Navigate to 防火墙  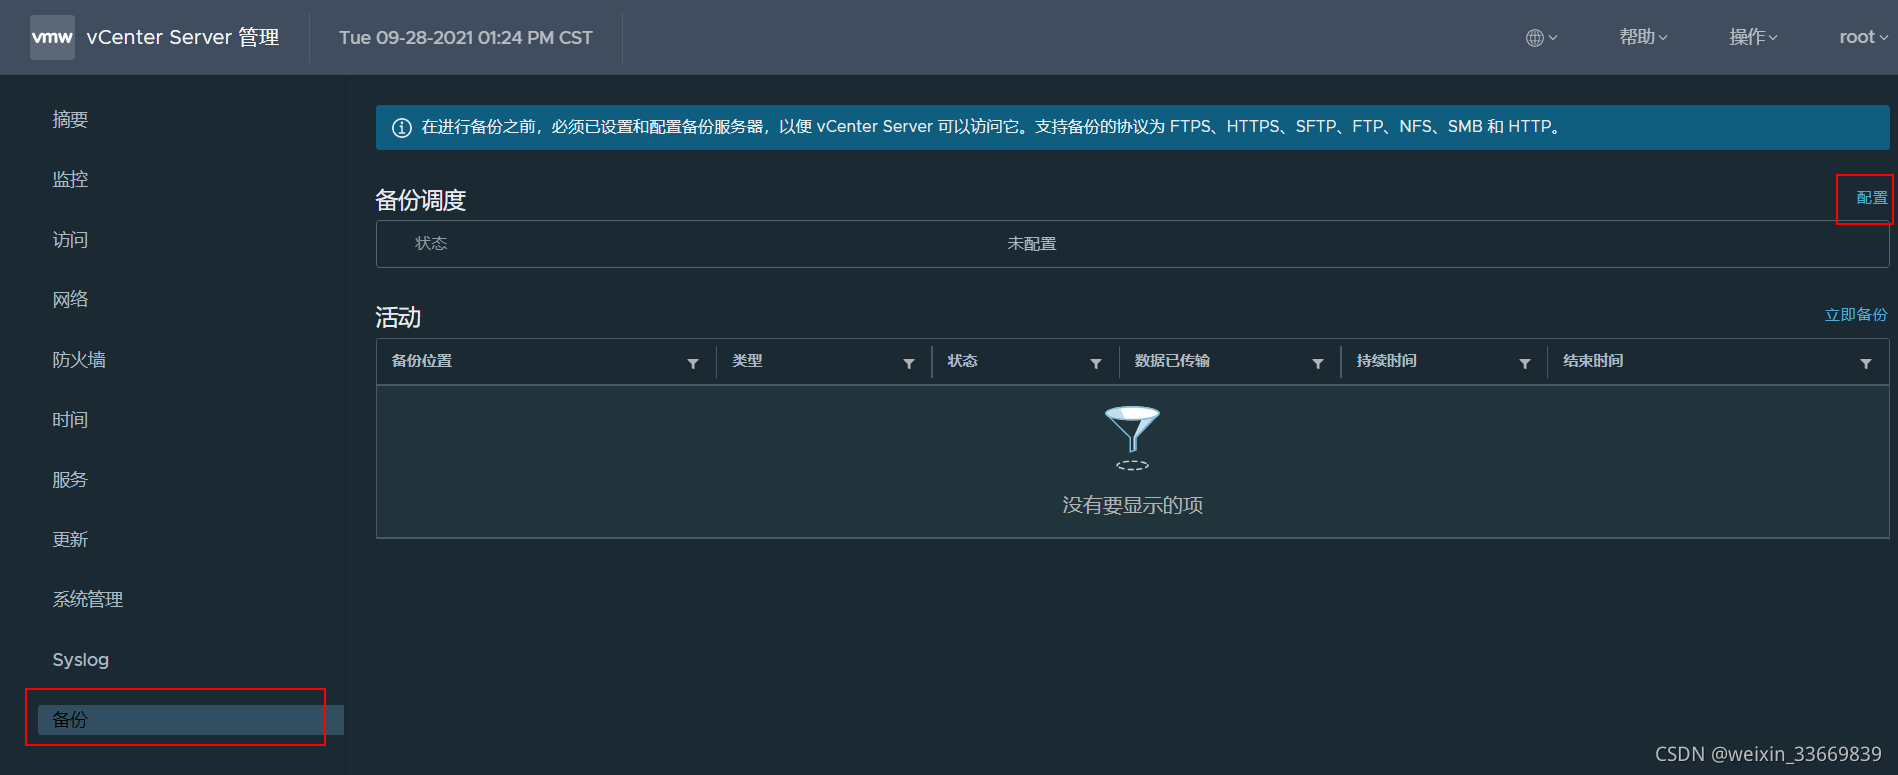coord(79,359)
